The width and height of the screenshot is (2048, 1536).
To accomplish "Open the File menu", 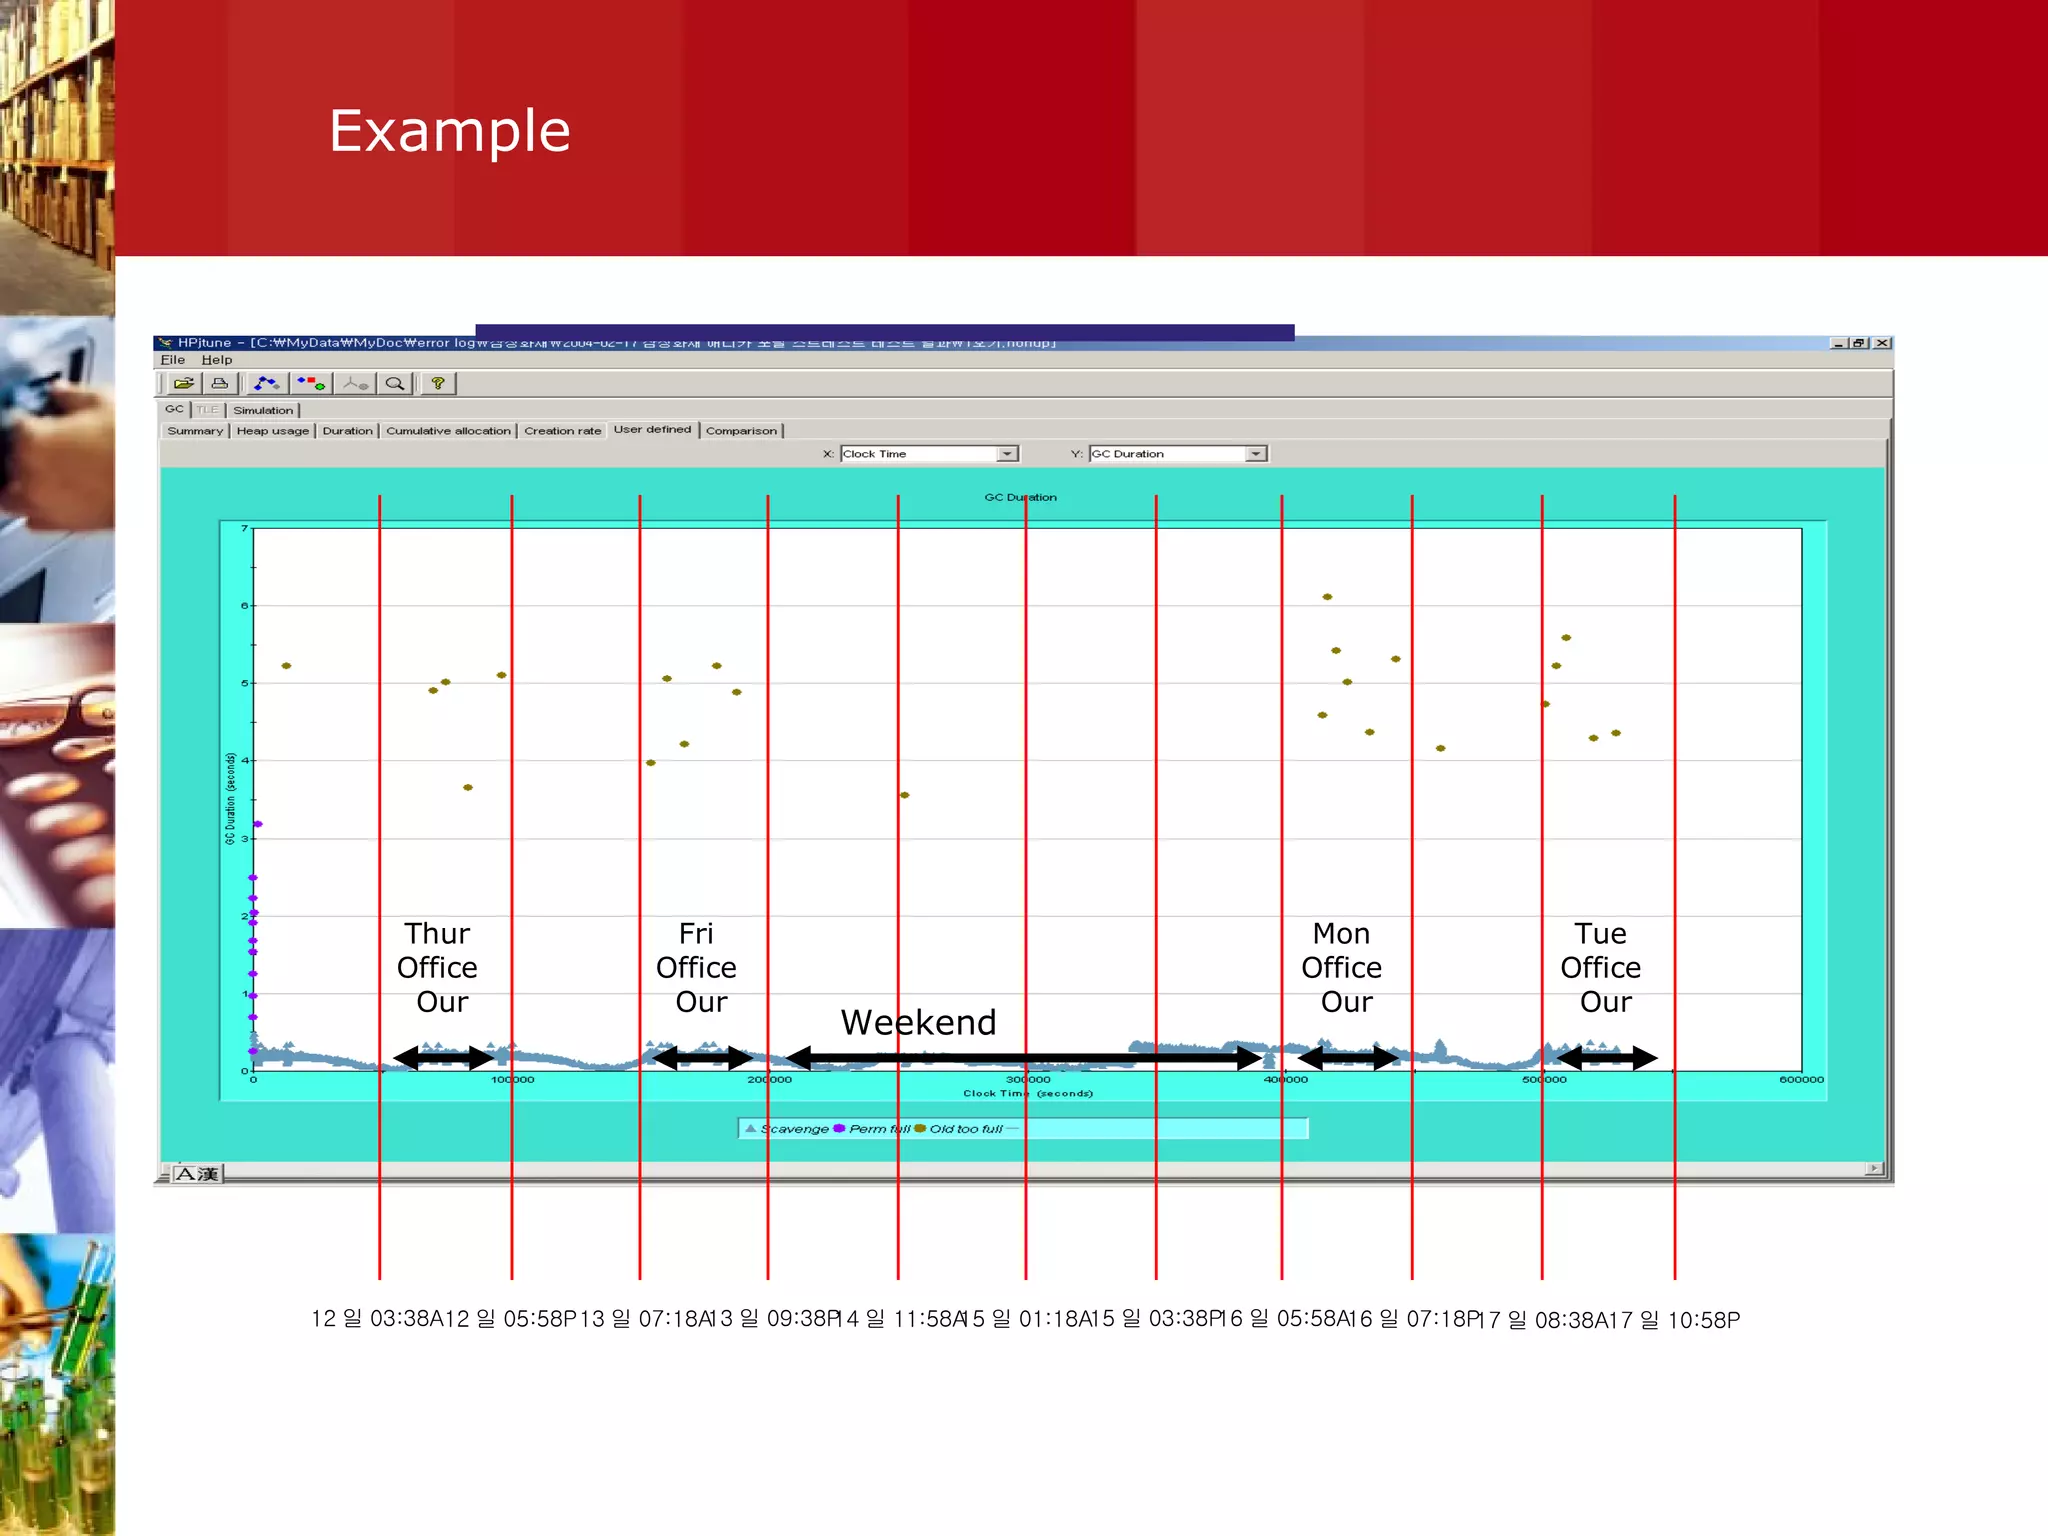I will click(173, 360).
